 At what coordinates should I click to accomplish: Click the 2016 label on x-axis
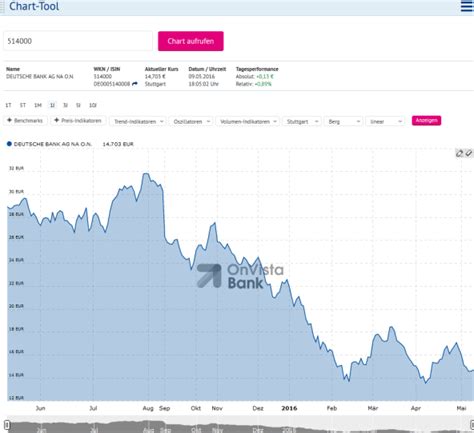[289, 408]
